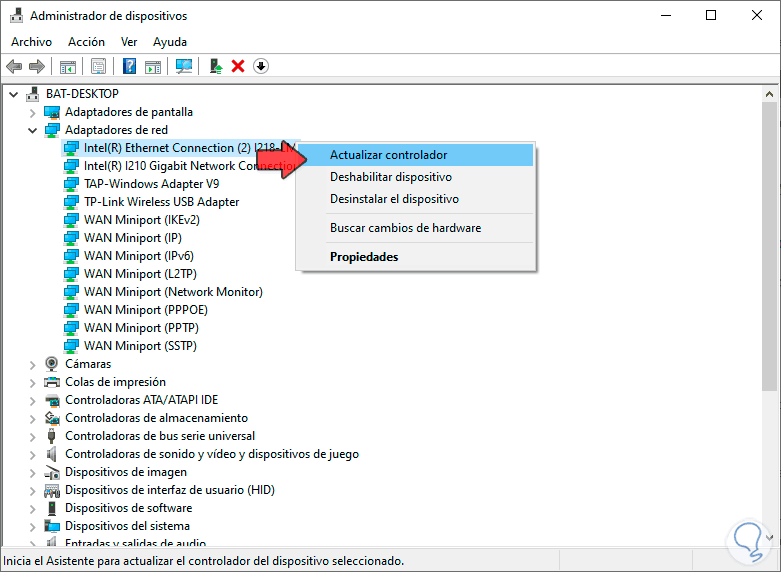Minimize the Administrador de dispositivos window
The image size is (781, 572).
pos(666,15)
